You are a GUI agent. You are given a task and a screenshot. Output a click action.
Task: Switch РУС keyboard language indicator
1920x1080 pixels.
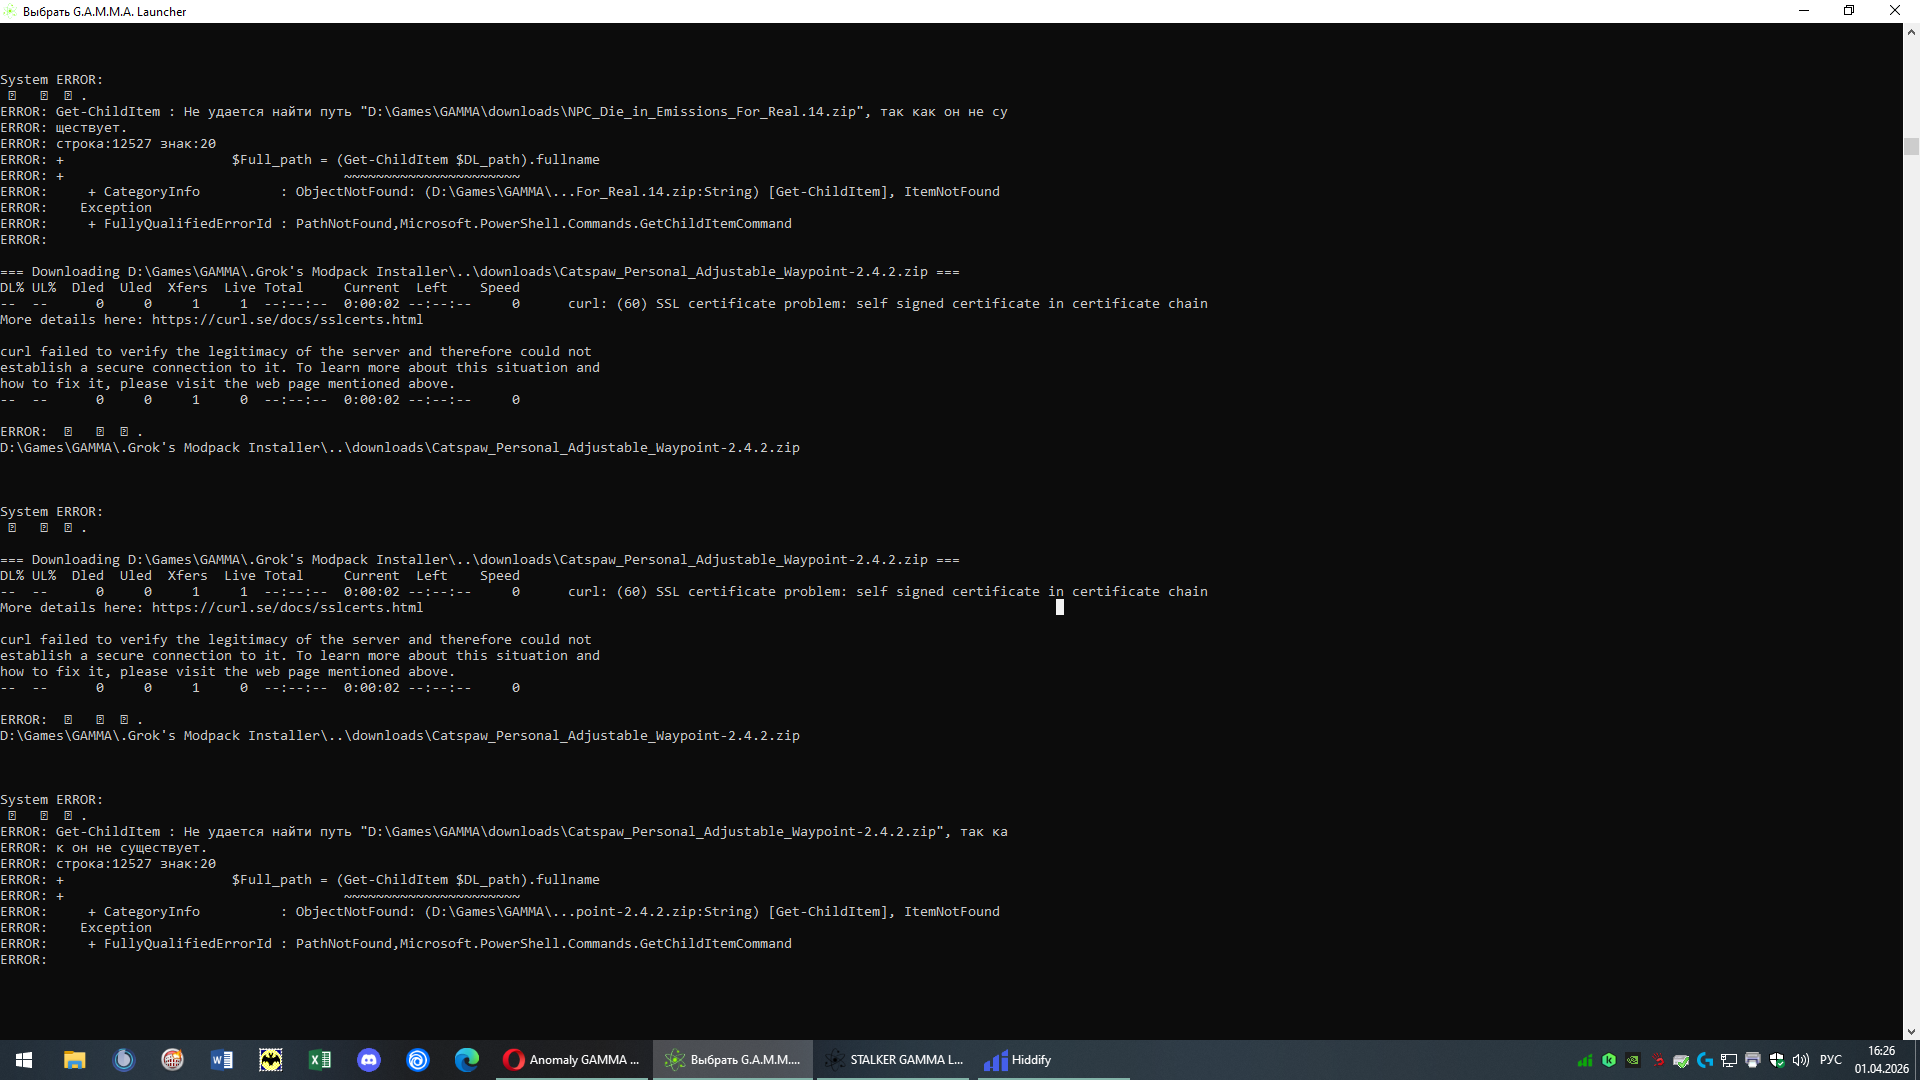pos(1831,1060)
